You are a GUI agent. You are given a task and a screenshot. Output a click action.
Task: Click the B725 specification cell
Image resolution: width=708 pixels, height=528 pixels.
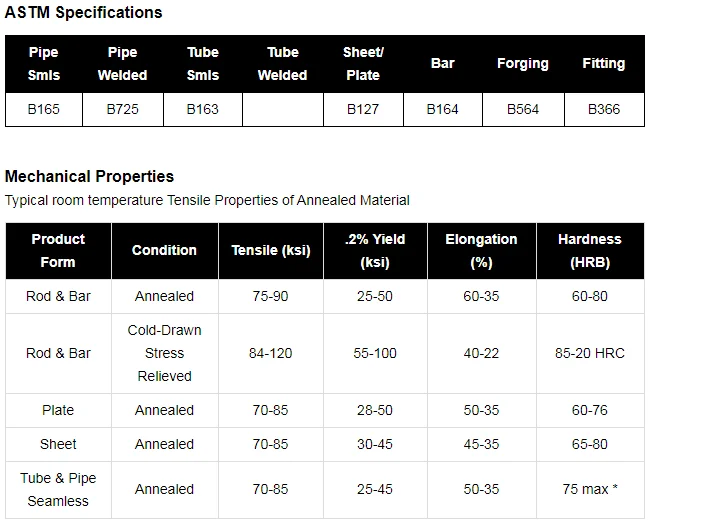(x=122, y=110)
